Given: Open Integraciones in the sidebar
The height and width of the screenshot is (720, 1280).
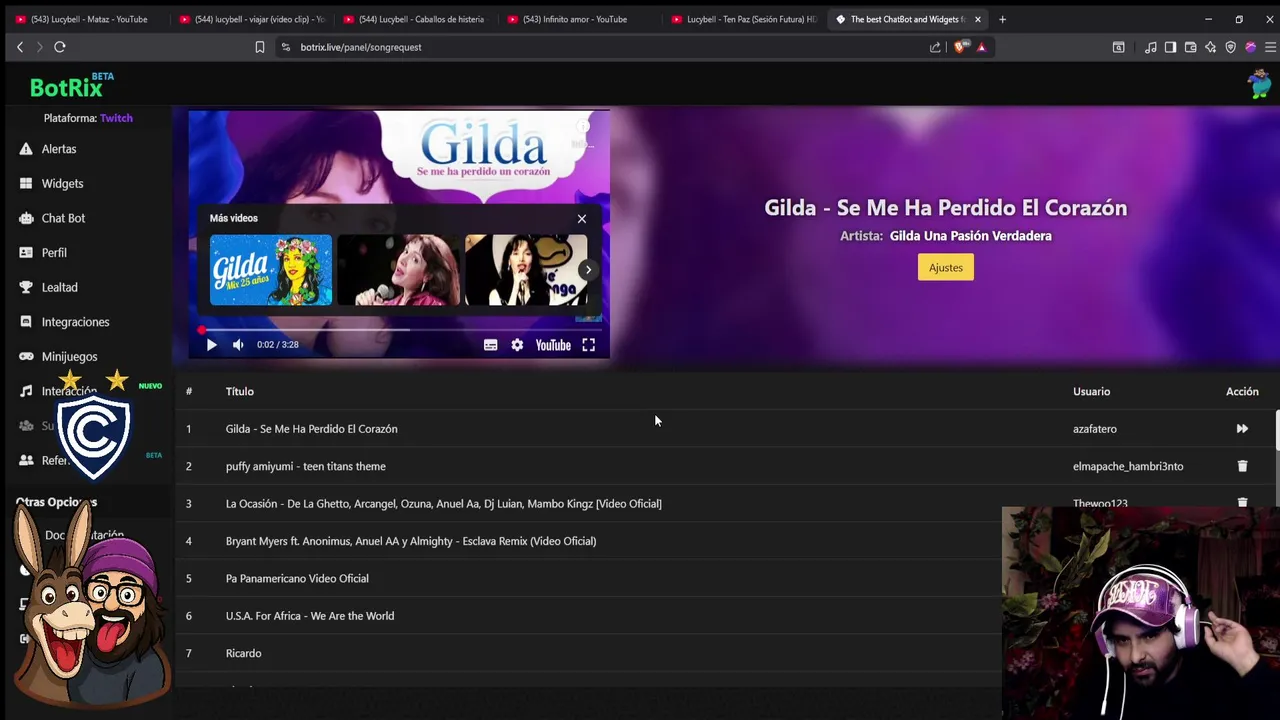Looking at the screenshot, I should (75, 322).
